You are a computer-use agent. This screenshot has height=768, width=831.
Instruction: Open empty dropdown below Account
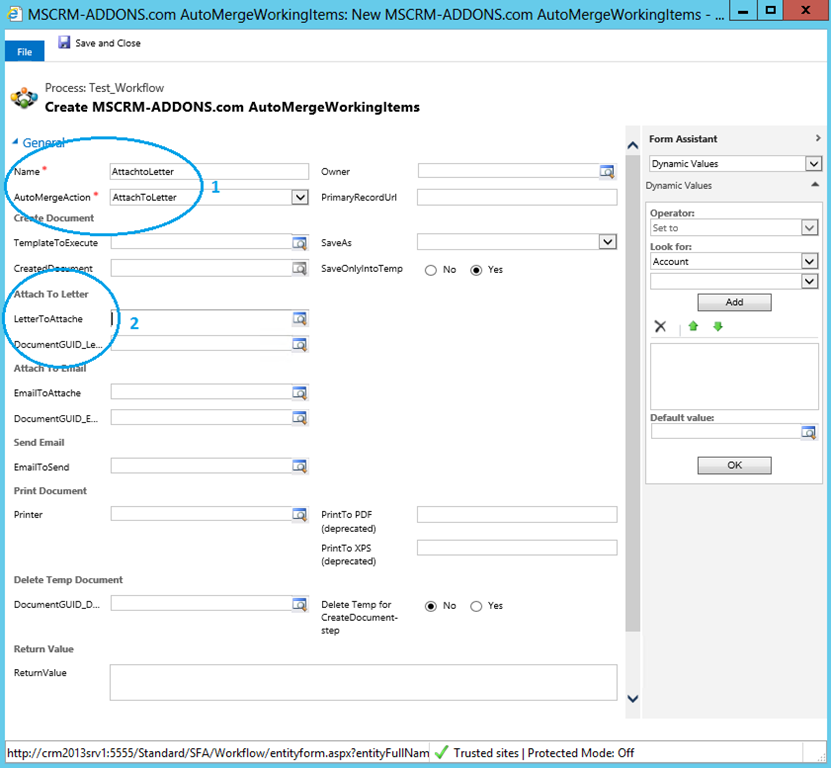point(809,281)
